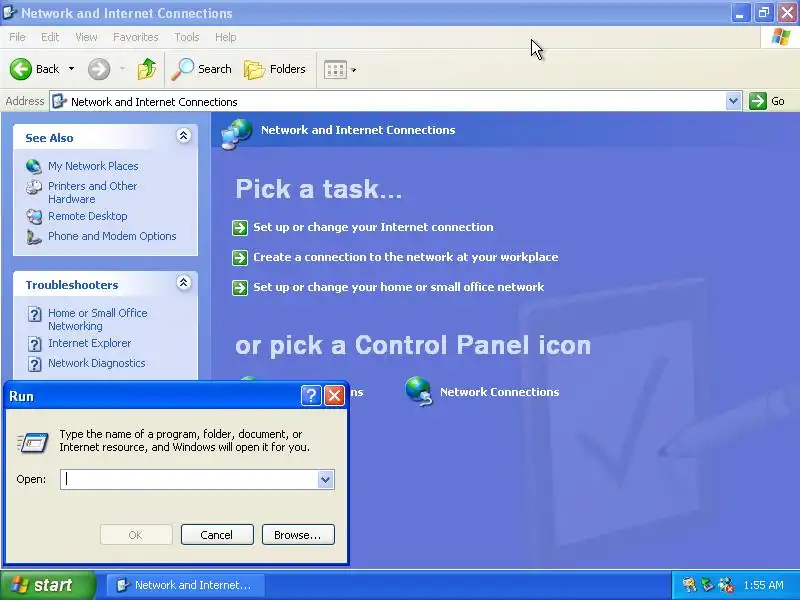Image resolution: width=800 pixels, height=600 pixels.
Task: Open the Views dropdown arrow
Action: pyautogui.click(x=354, y=70)
